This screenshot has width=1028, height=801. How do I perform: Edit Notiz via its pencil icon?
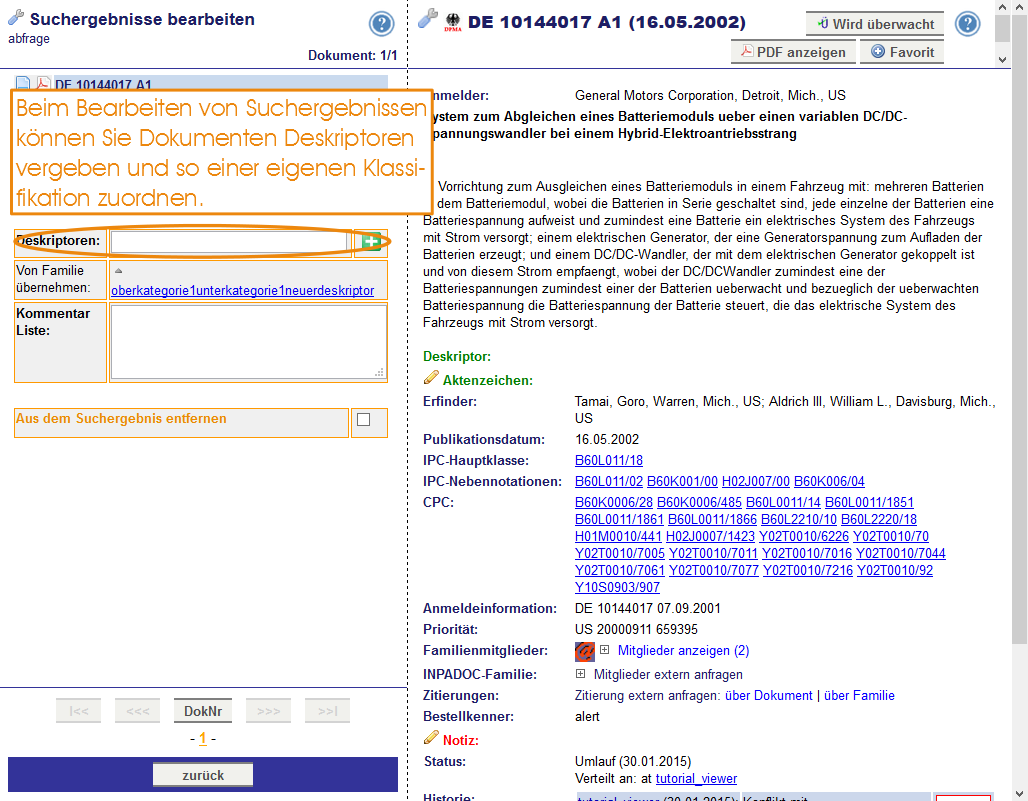(431, 737)
